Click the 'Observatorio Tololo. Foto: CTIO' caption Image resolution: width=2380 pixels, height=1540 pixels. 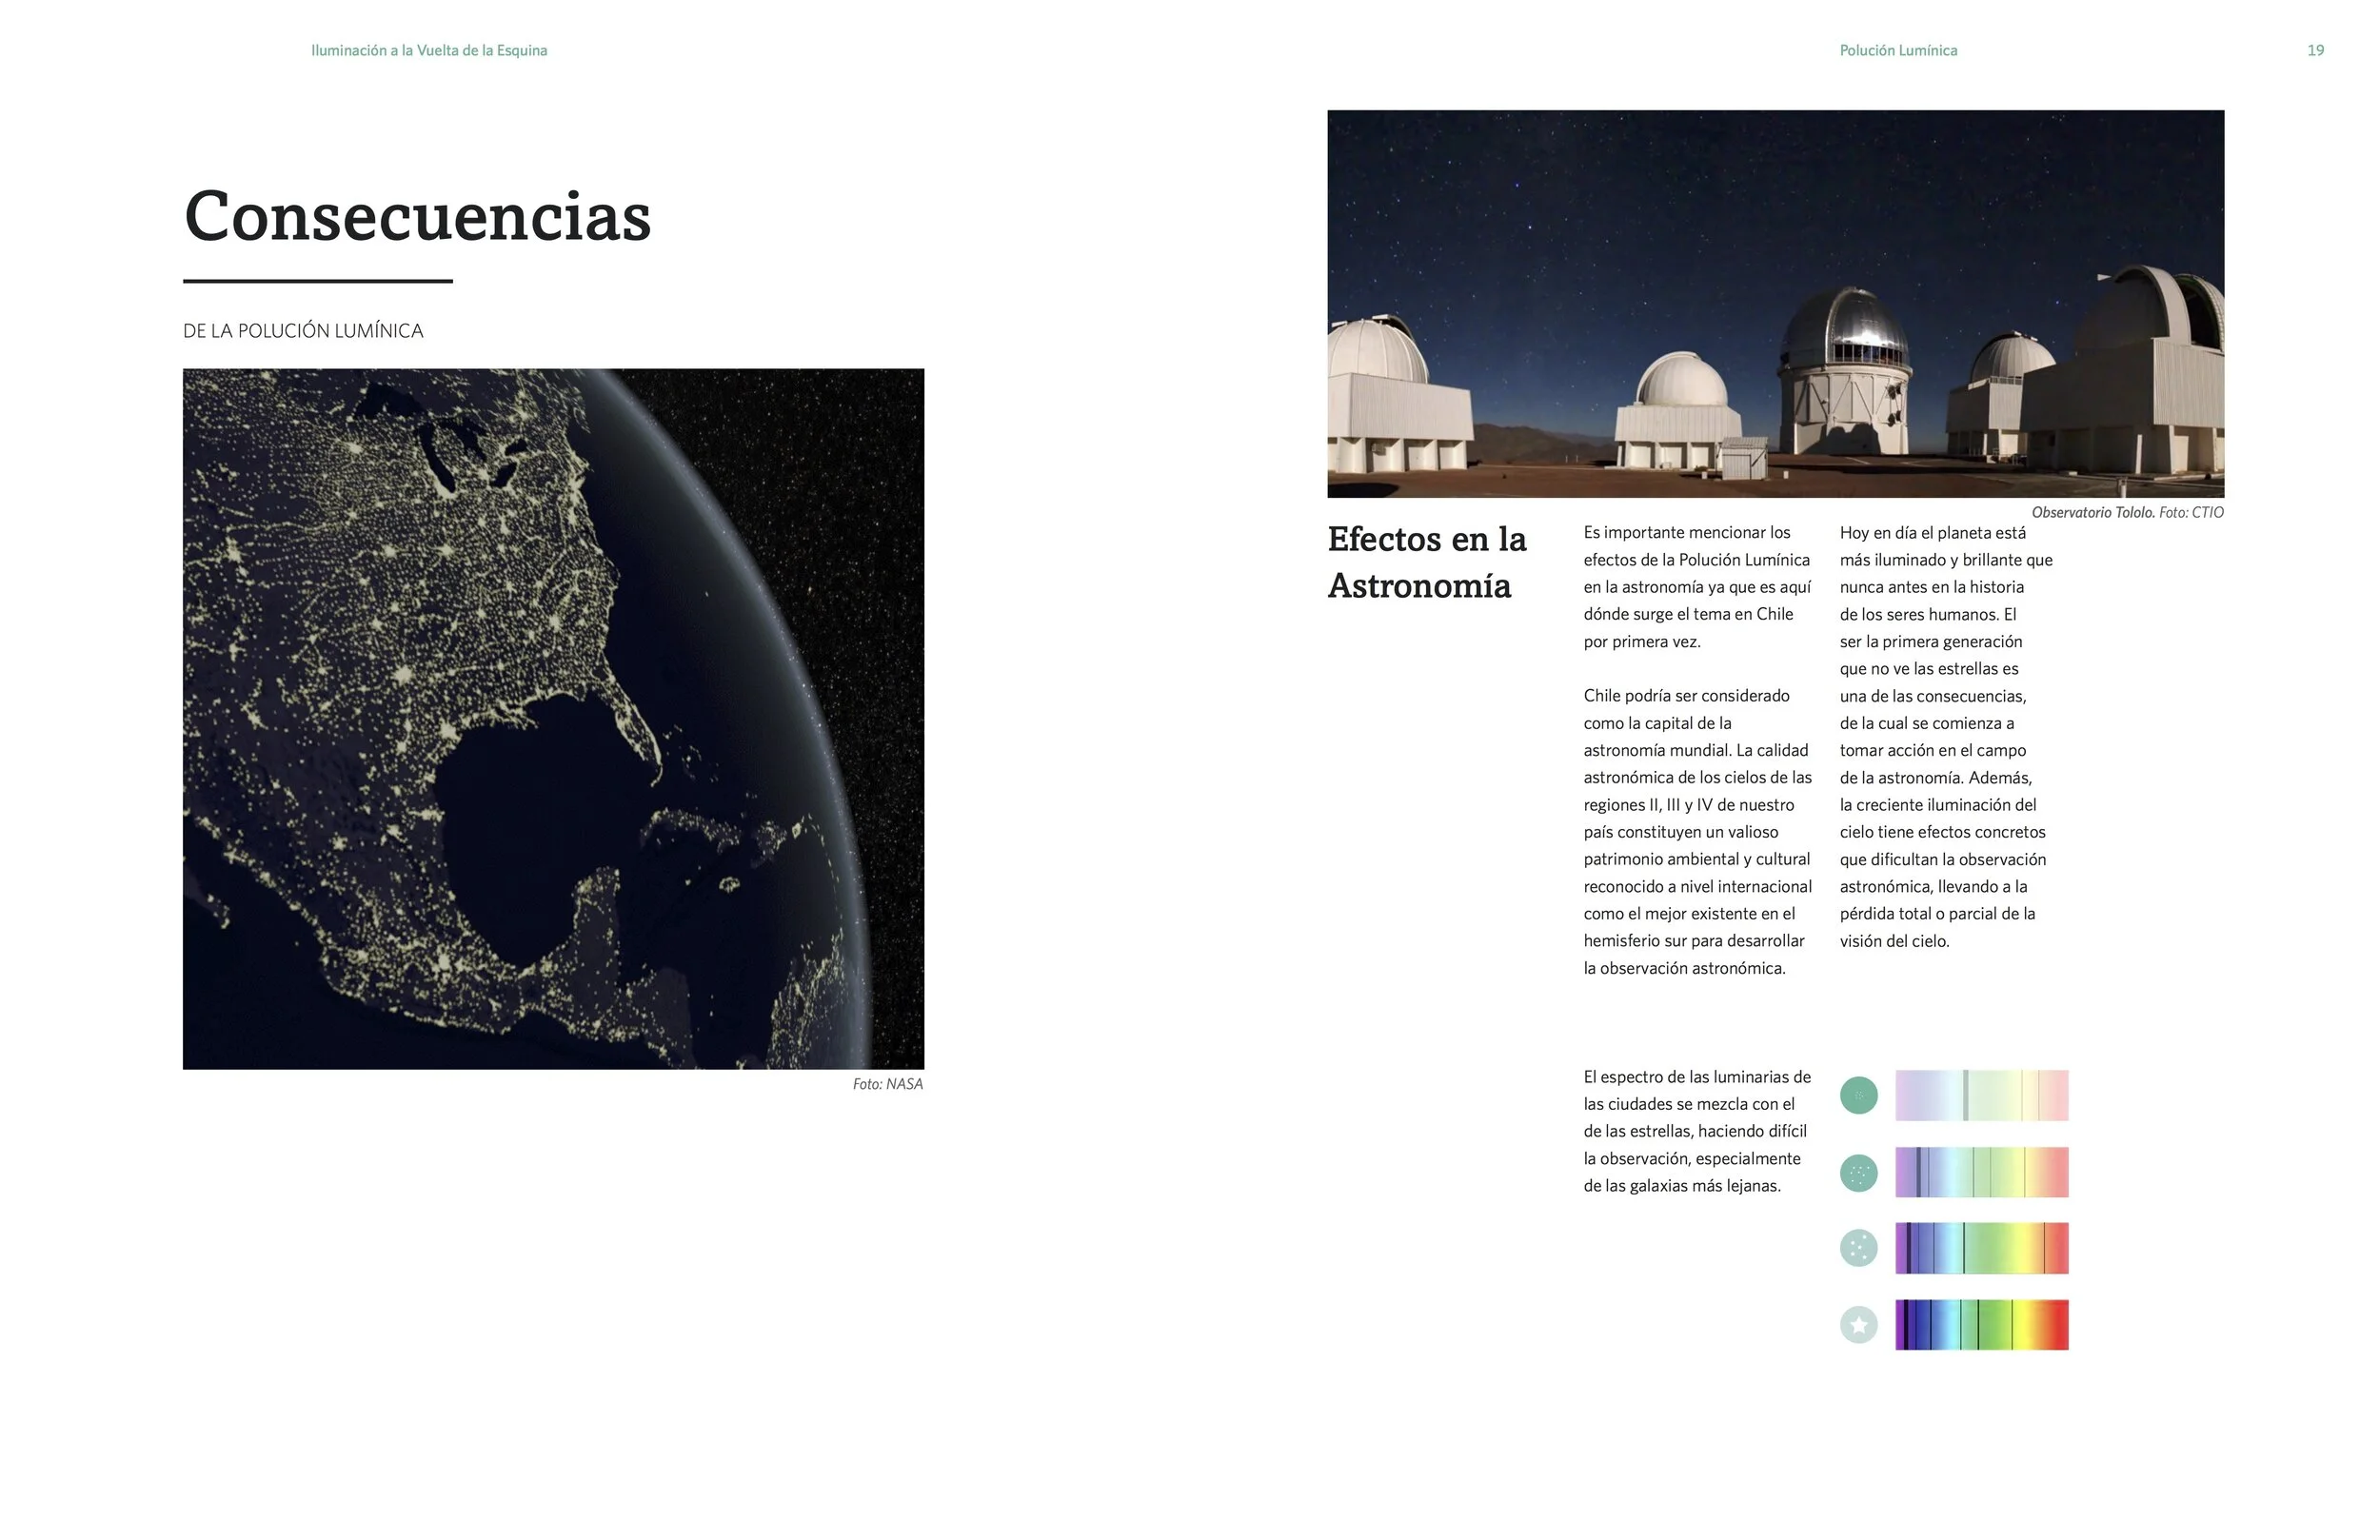(2128, 512)
